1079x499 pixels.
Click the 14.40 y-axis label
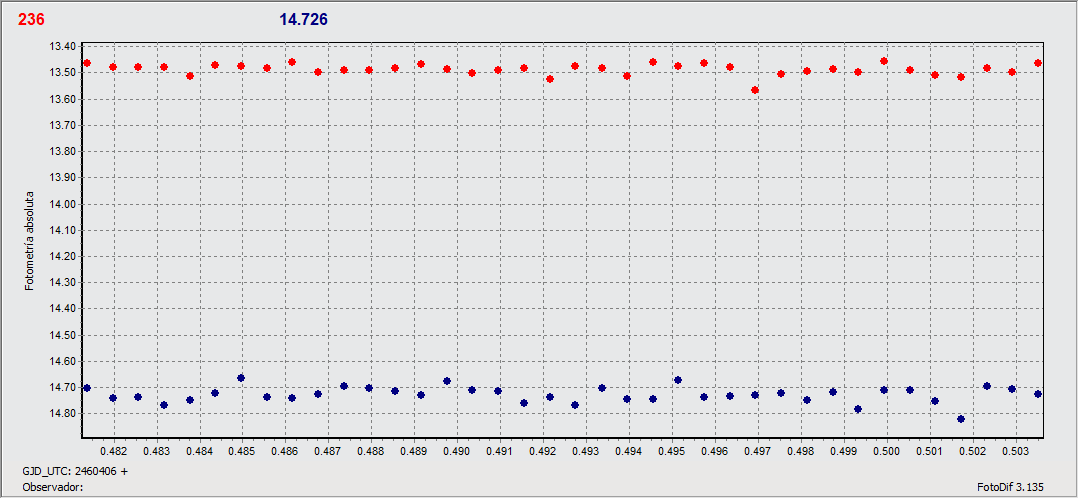click(63, 308)
